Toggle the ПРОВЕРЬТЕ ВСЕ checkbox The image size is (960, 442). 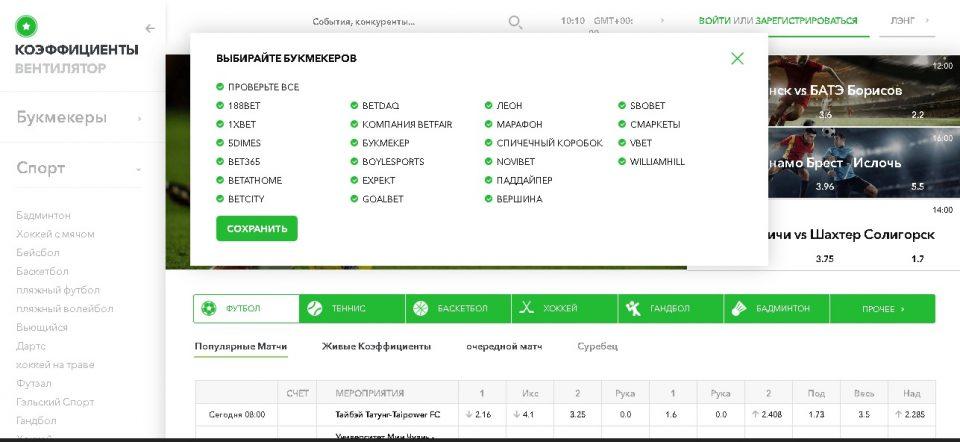tap(220, 87)
